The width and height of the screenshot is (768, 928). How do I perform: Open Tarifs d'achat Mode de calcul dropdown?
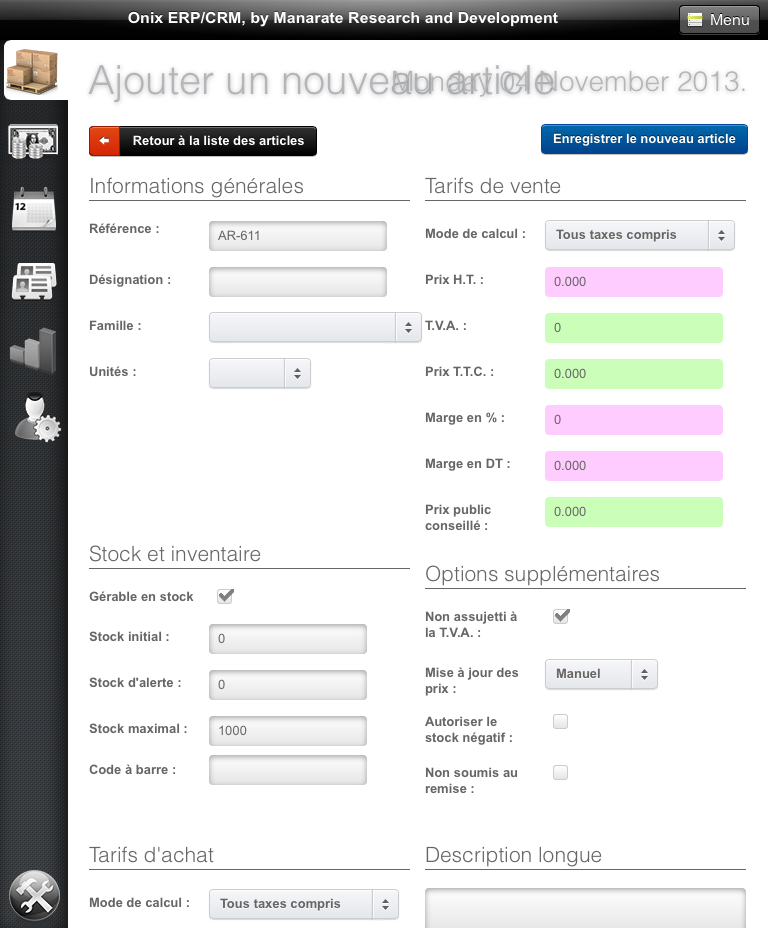304,904
